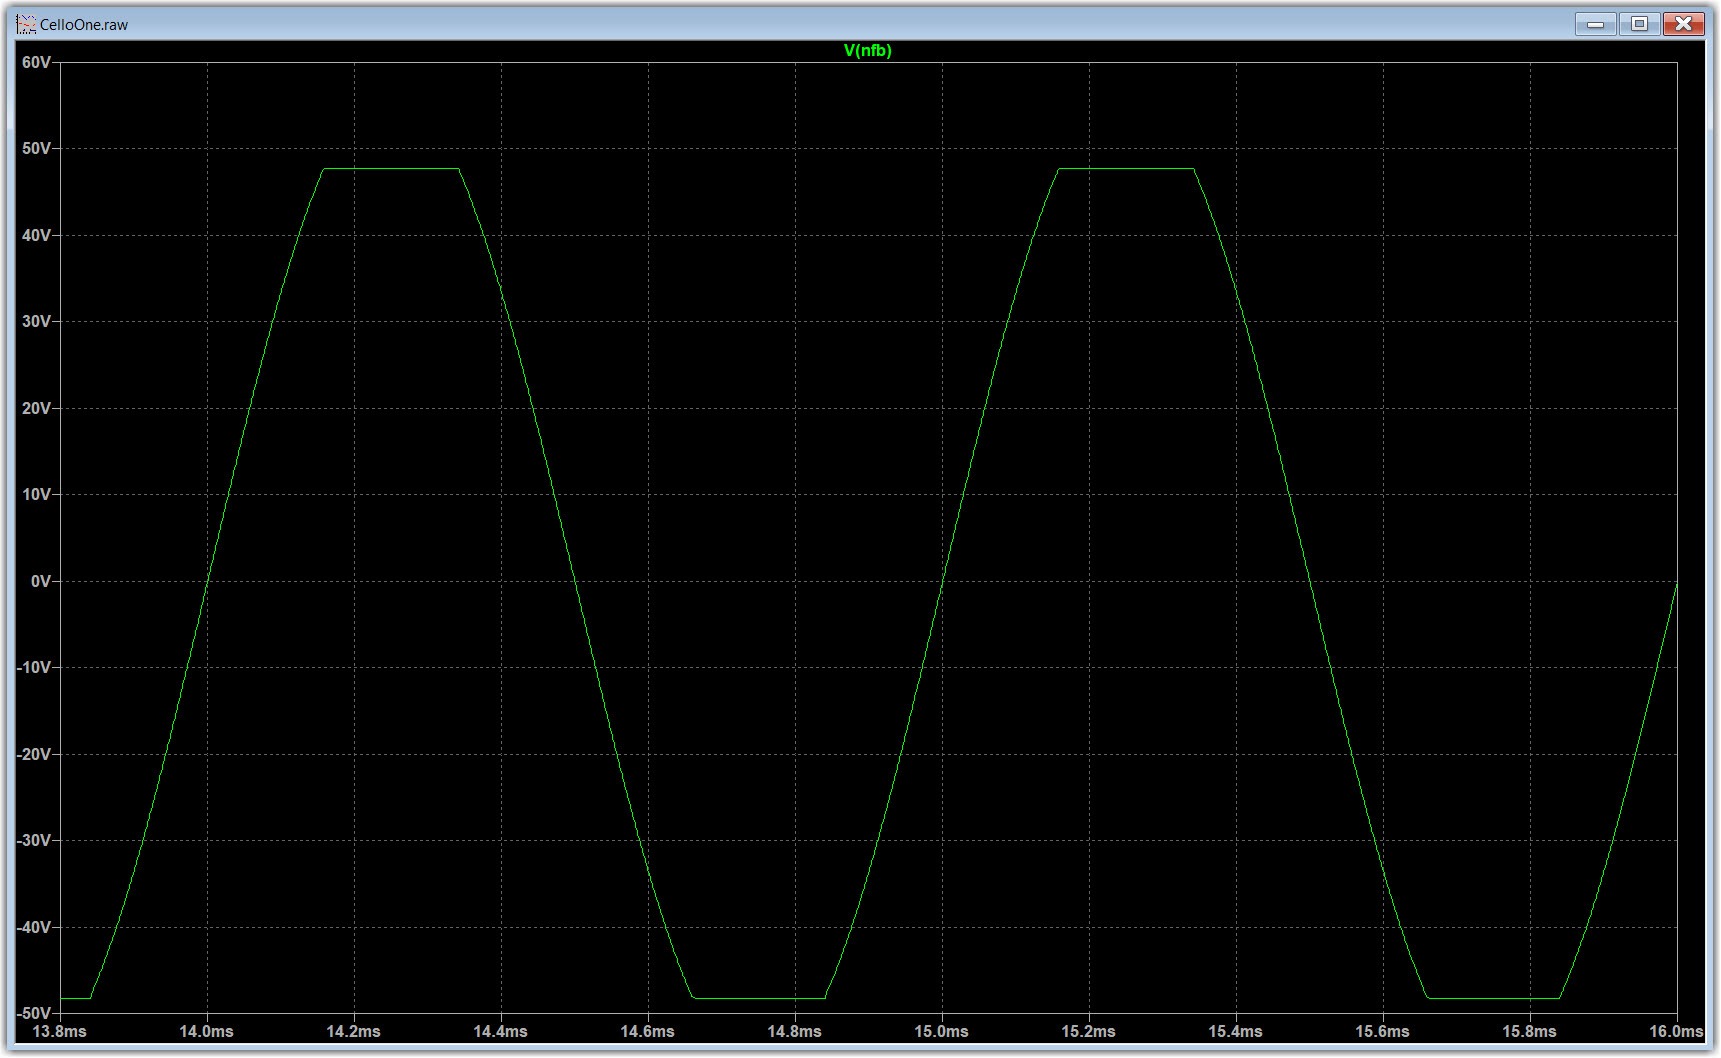This screenshot has width=1721, height=1058.
Task: Close the CelloOne.raw window
Action: 1684,23
